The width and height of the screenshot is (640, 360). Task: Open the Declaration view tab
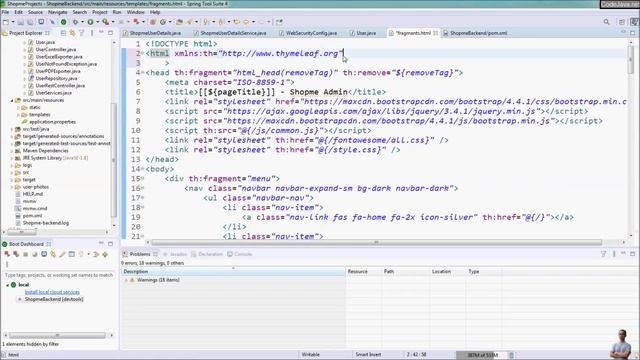[210, 254]
